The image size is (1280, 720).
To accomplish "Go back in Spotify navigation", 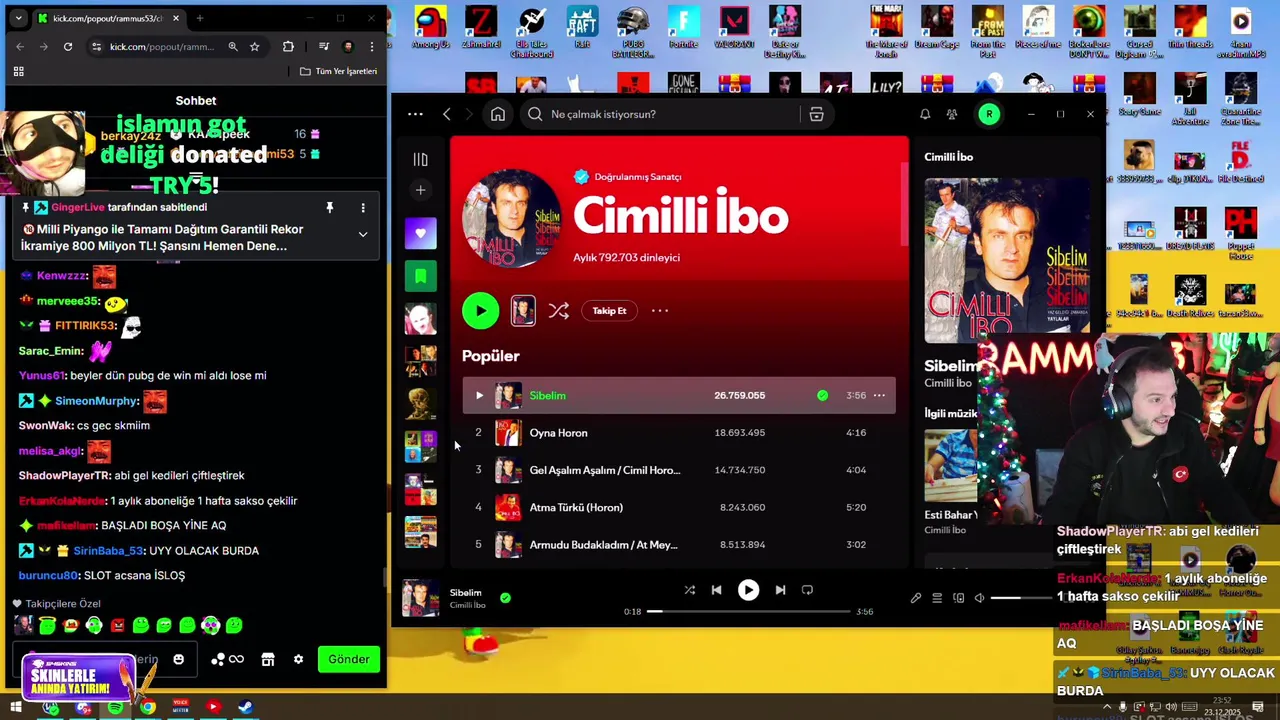I will (447, 114).
